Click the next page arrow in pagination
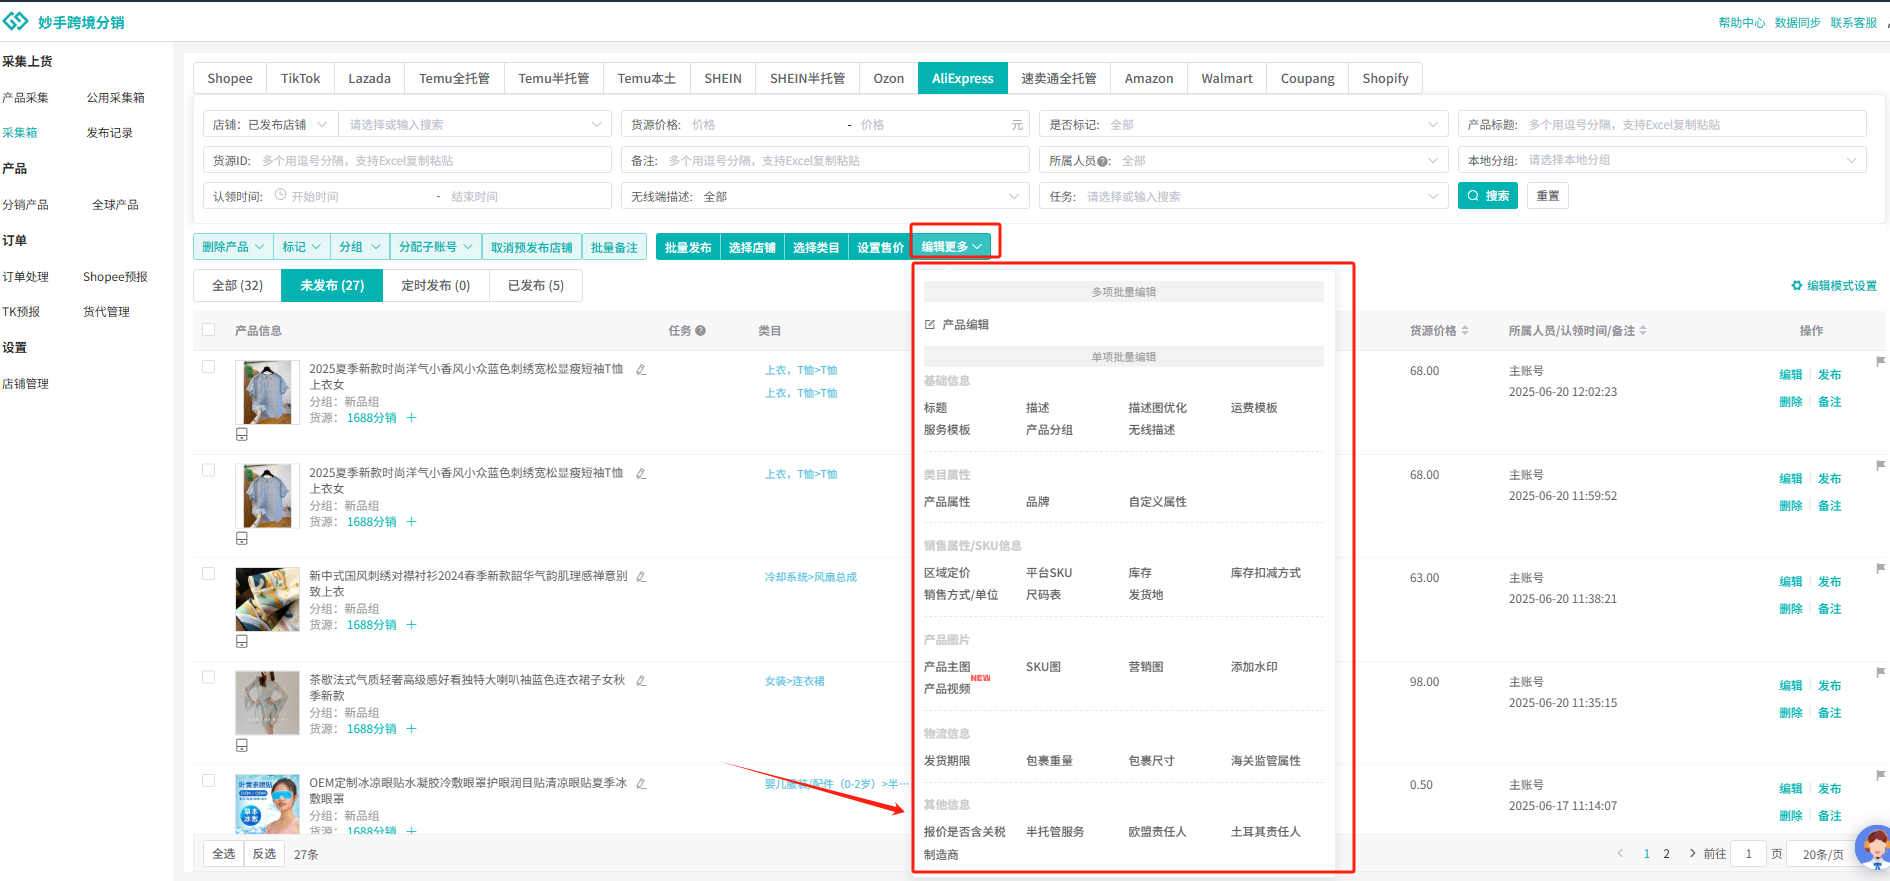This screenshot has height=881, width=1890. [x=1692, y=854]
